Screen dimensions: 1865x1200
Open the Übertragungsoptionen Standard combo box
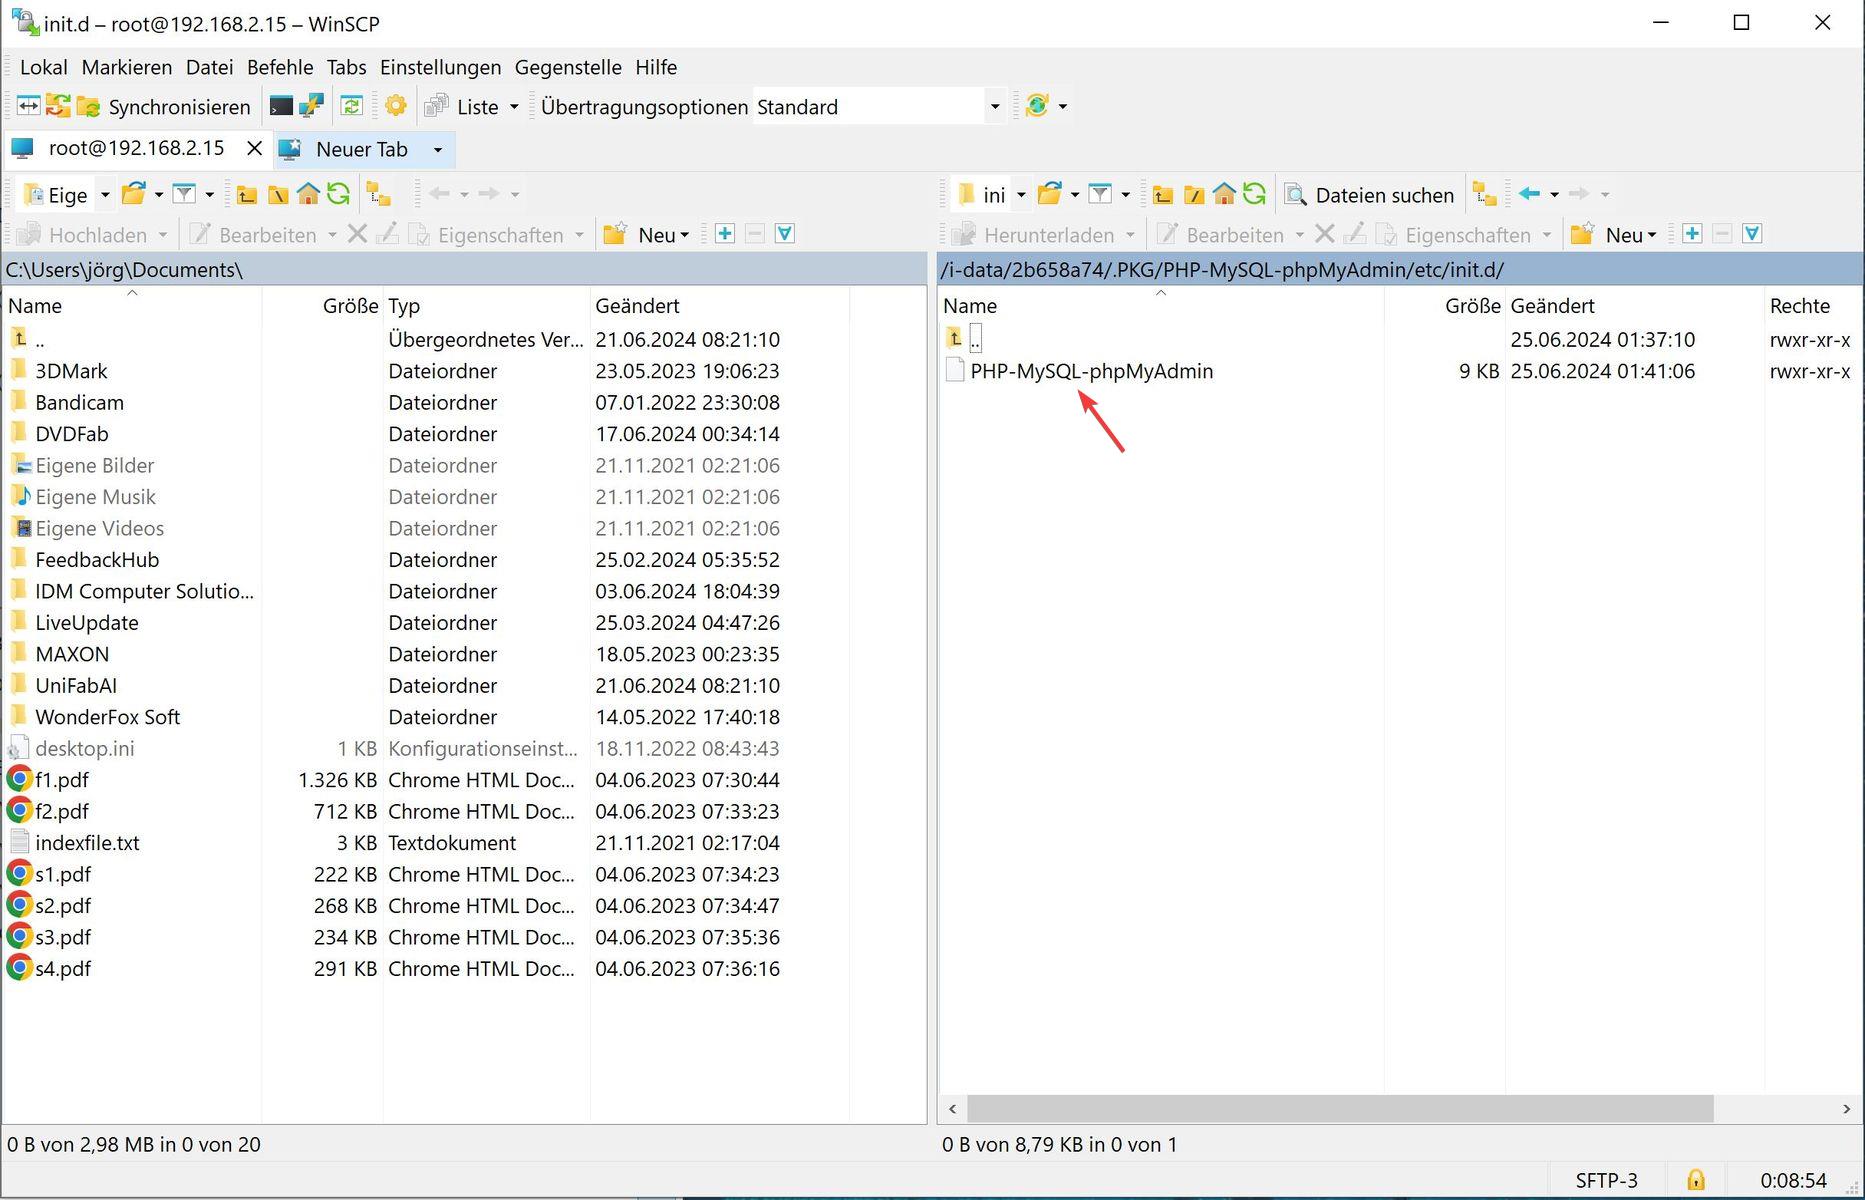point(879,106)
